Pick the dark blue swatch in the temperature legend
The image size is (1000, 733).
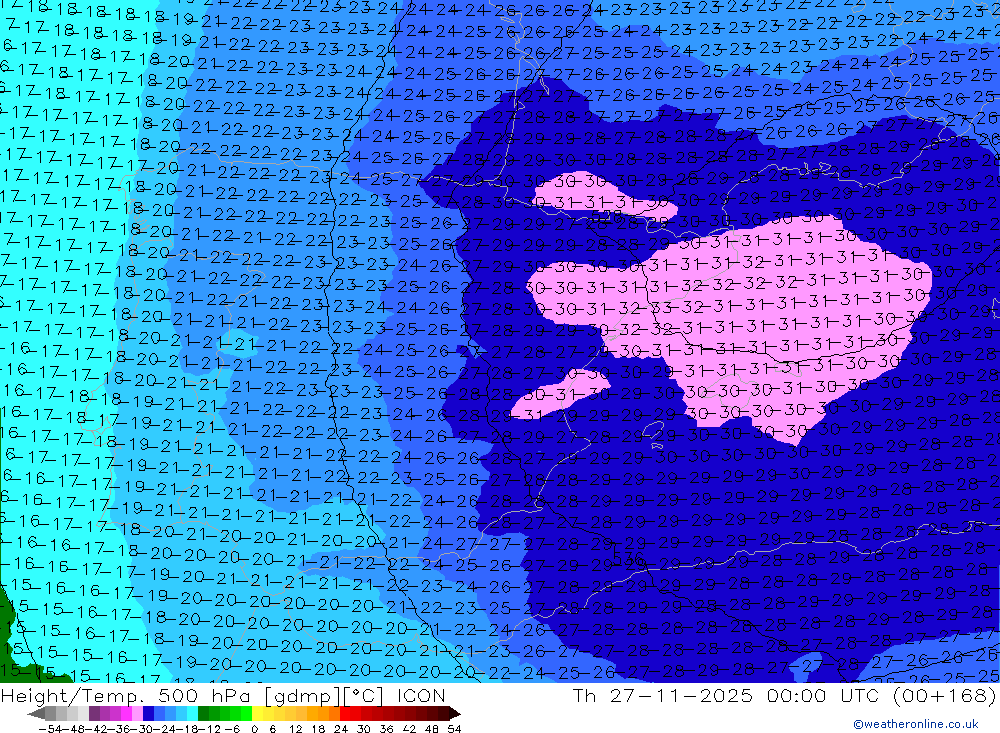pyautogui.click(x=148, y=714)
